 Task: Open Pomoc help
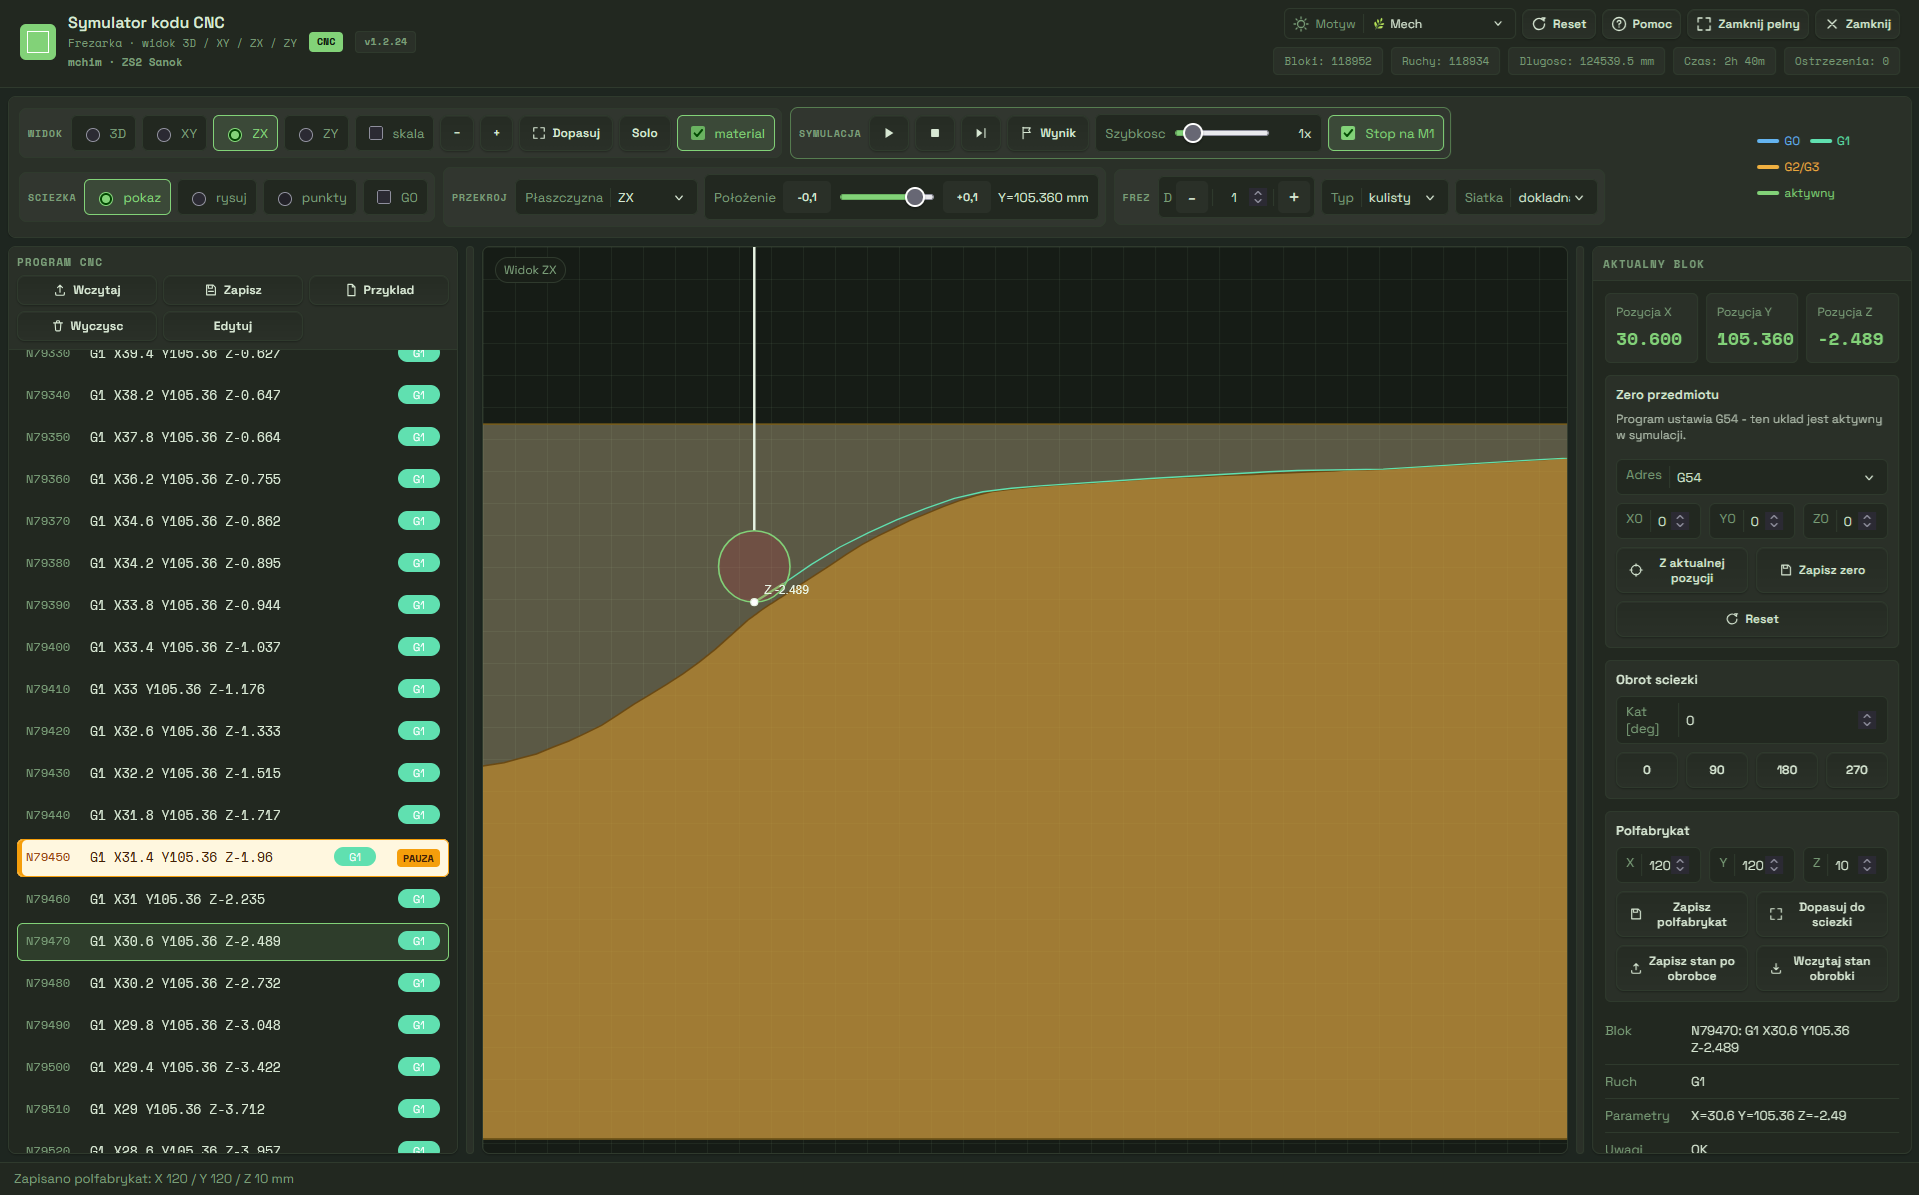coord(1642,24)
